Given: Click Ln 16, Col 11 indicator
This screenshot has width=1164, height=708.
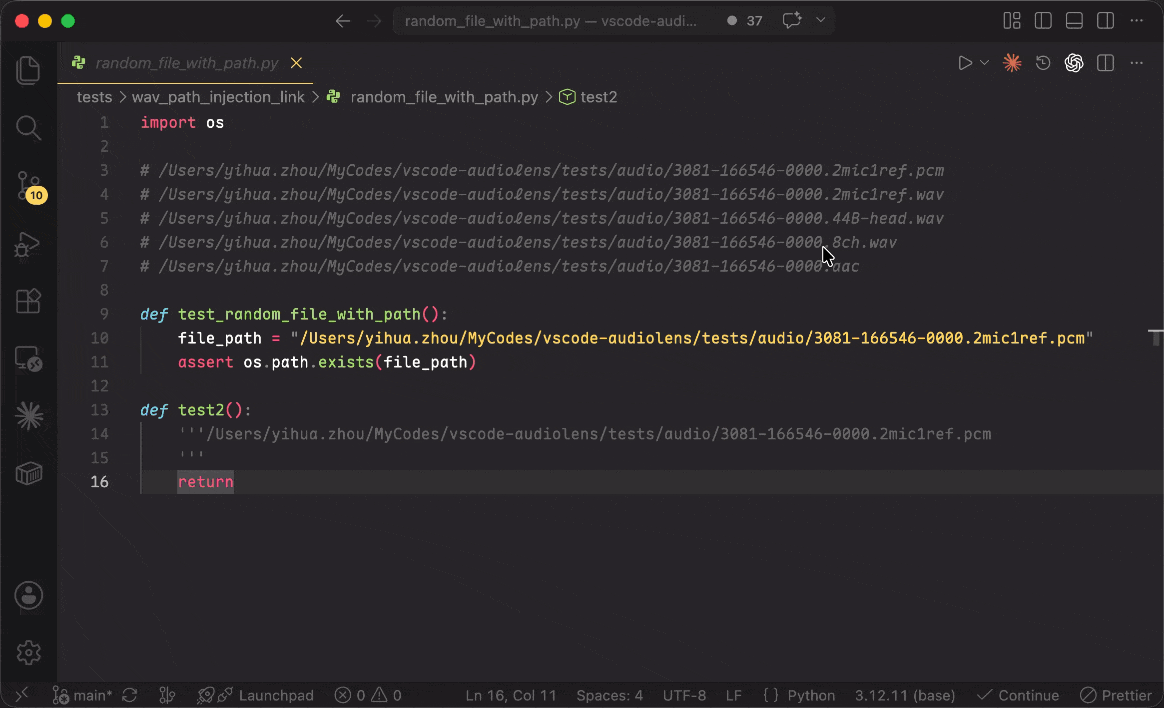Looking at the screenshot, I should coord(511,695).
